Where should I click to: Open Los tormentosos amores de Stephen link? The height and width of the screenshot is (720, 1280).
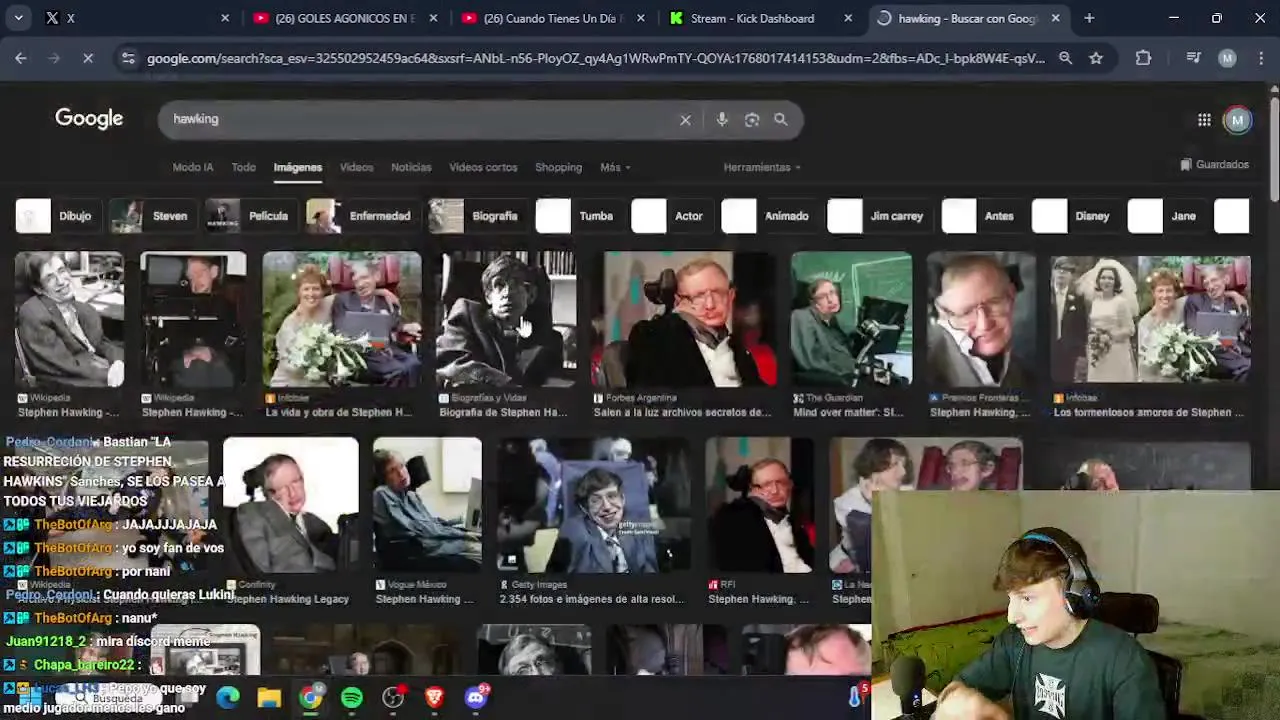click(x=1148, y=412)
